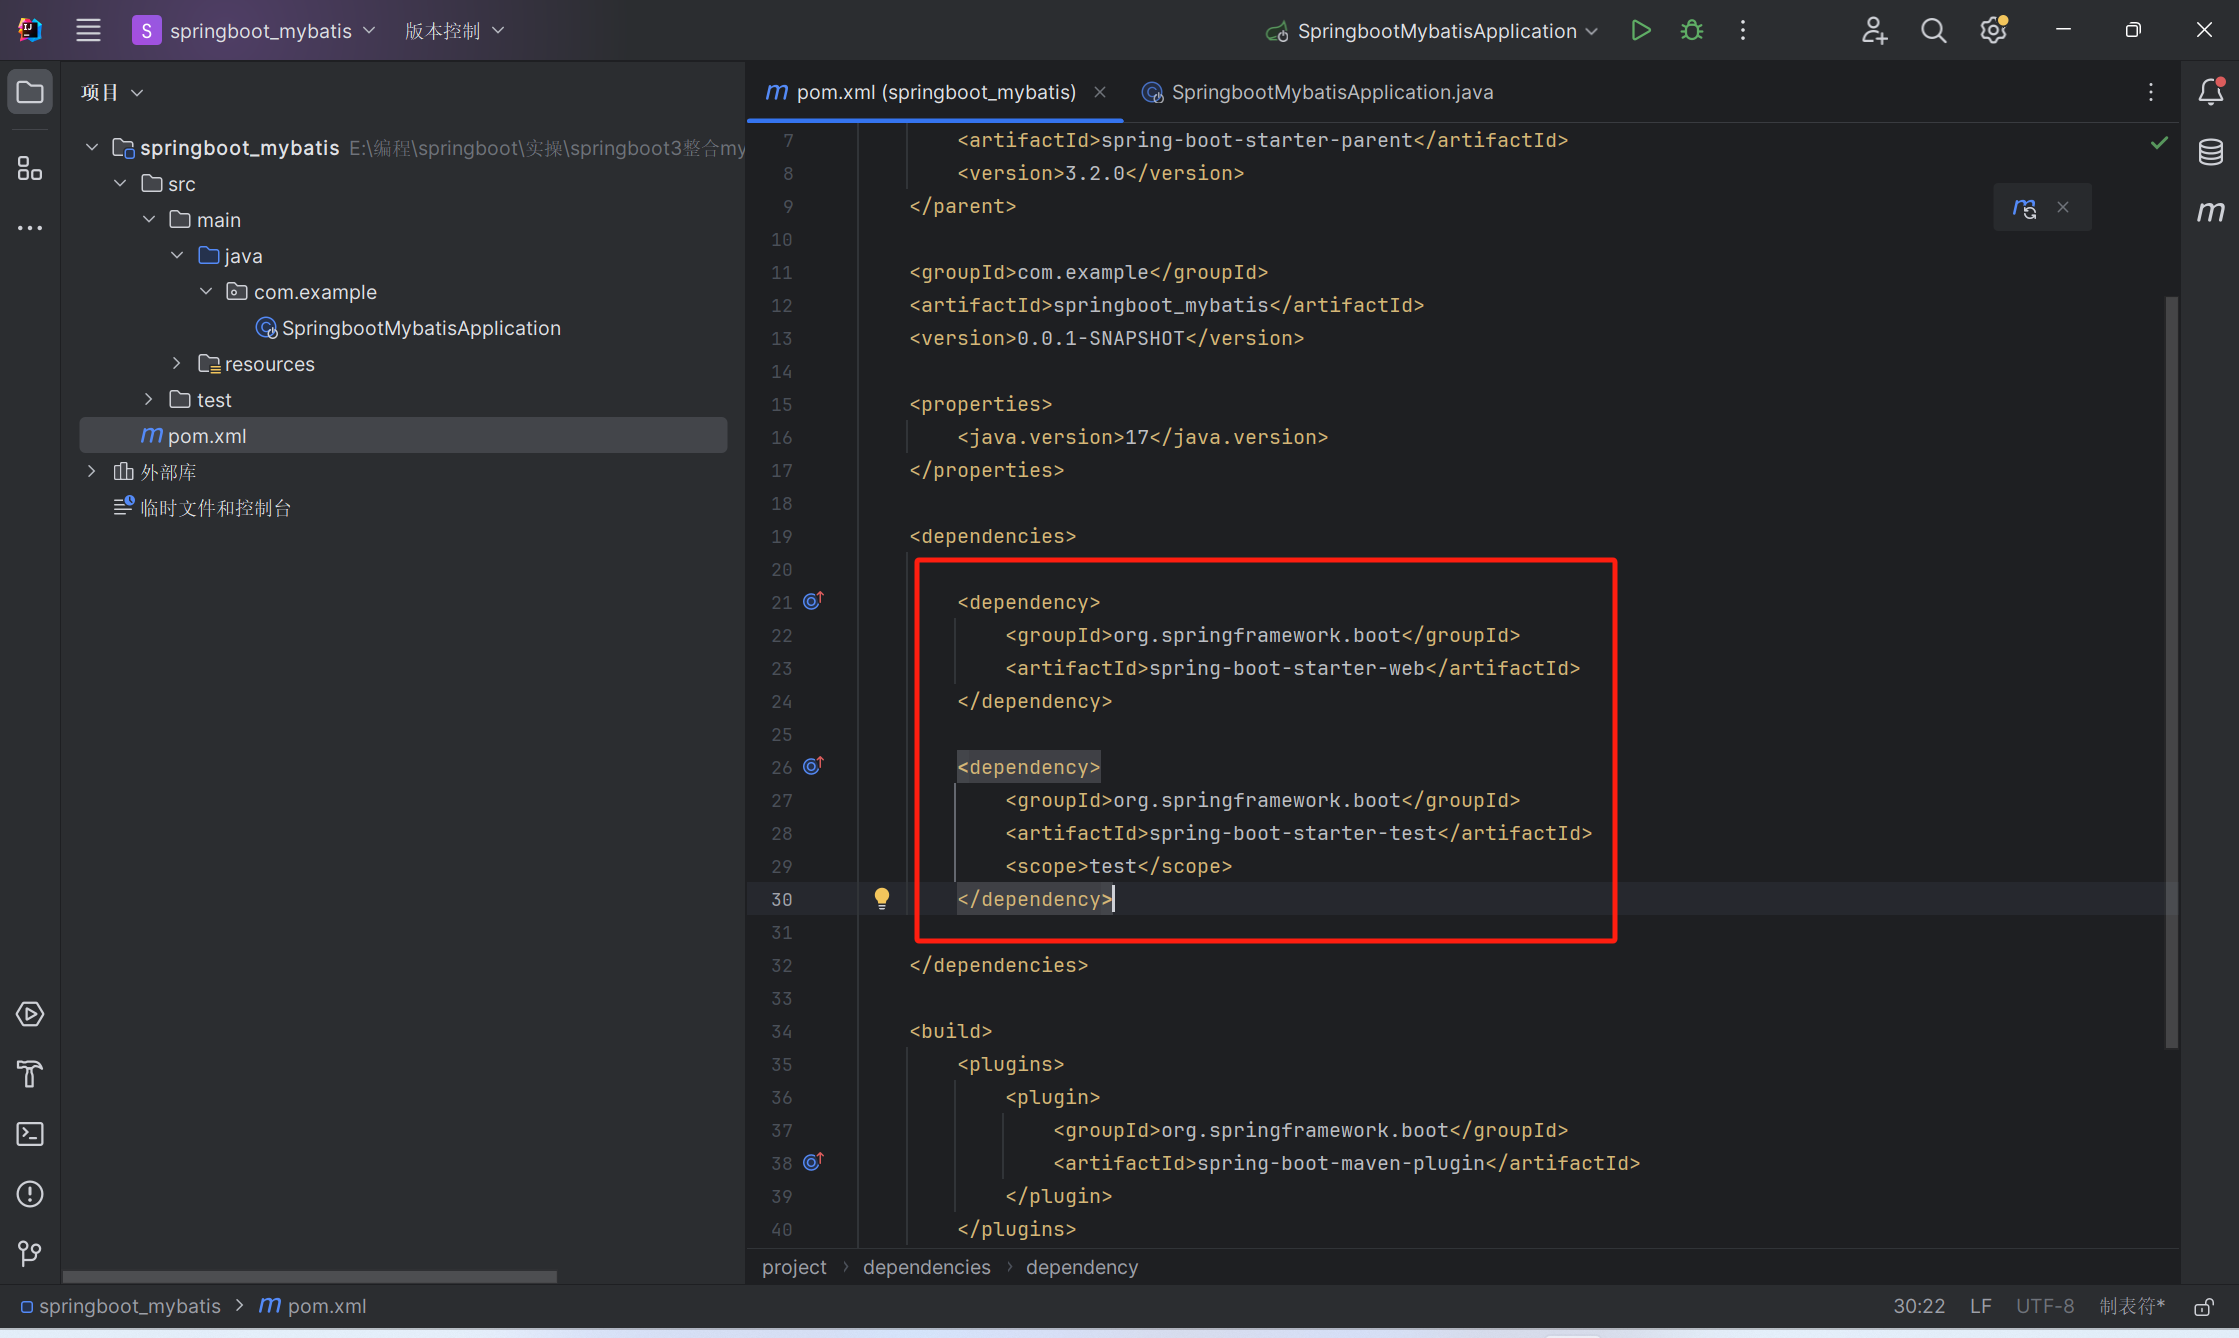
Task: Switch to the SpringbootMybatisApplication.java tab
Action: 1330,92
